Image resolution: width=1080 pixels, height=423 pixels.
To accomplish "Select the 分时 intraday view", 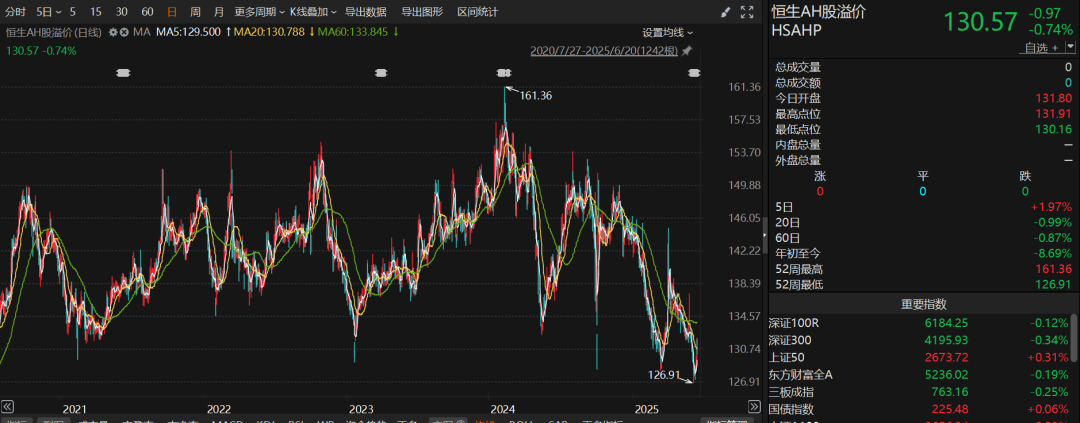I will pyautogui.click(x=16, y=12).
